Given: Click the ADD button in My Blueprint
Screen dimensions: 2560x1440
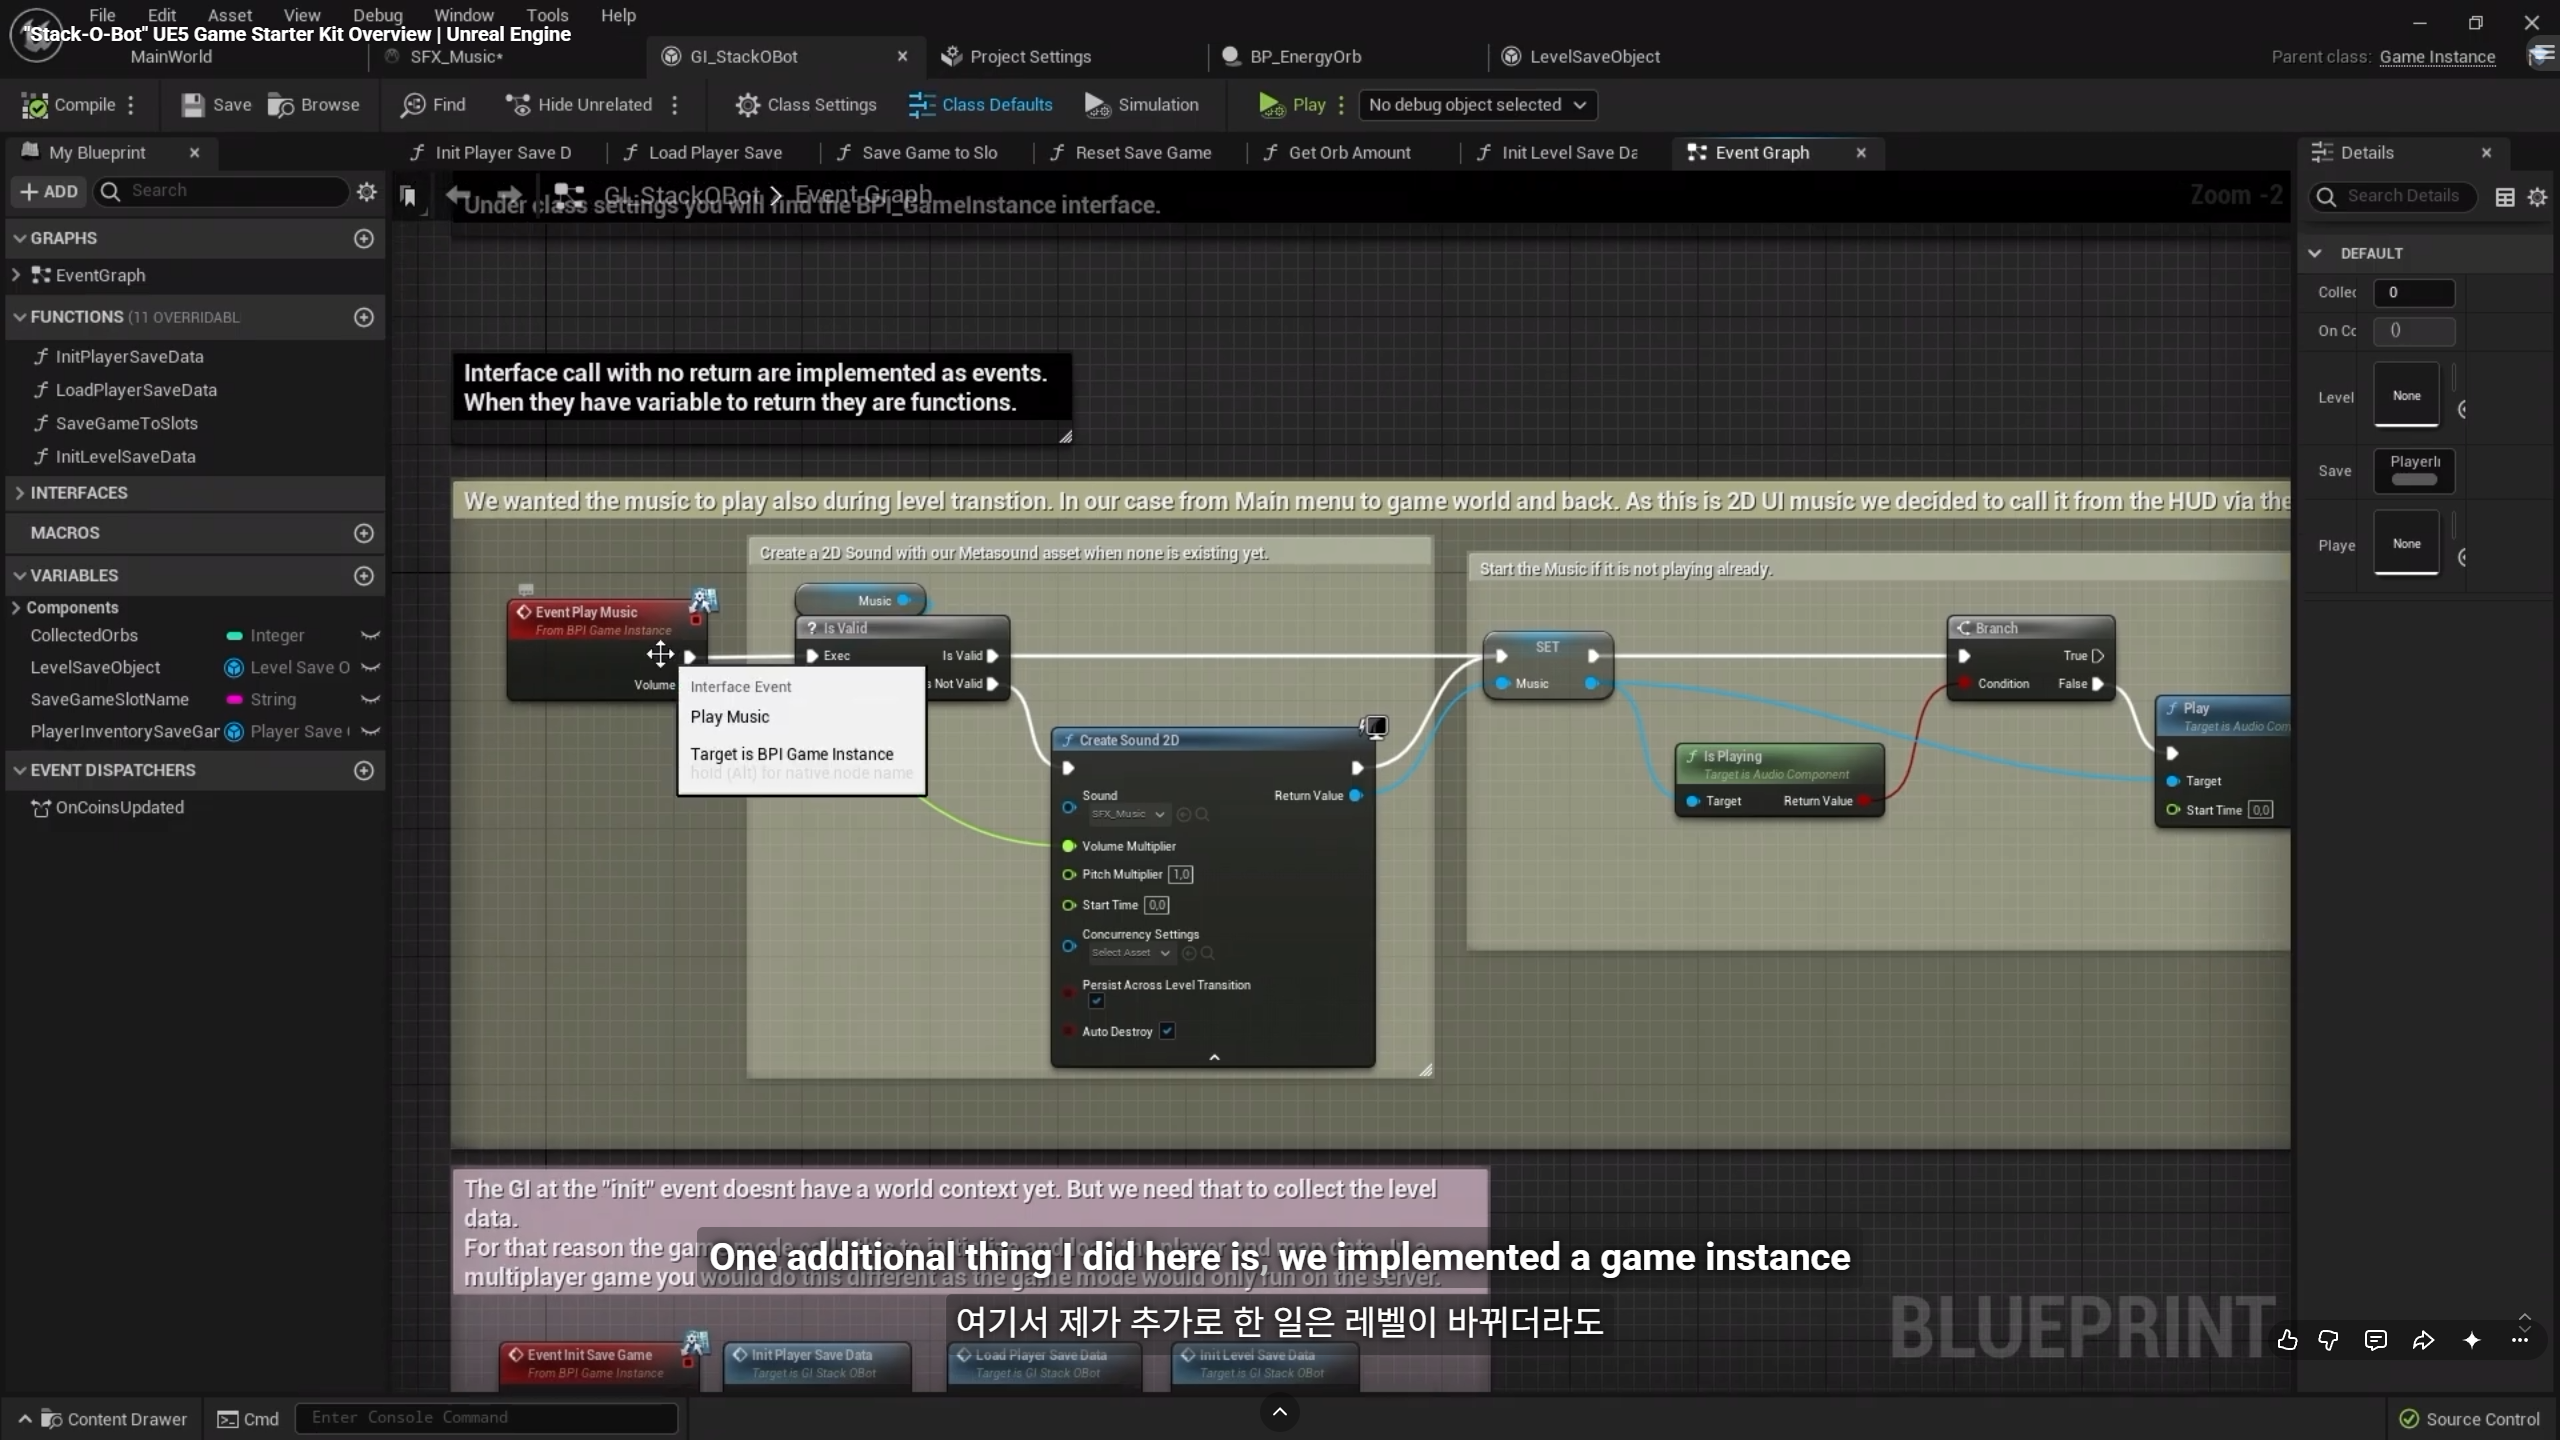Looking at the screenshot, I should click(48, 191).
